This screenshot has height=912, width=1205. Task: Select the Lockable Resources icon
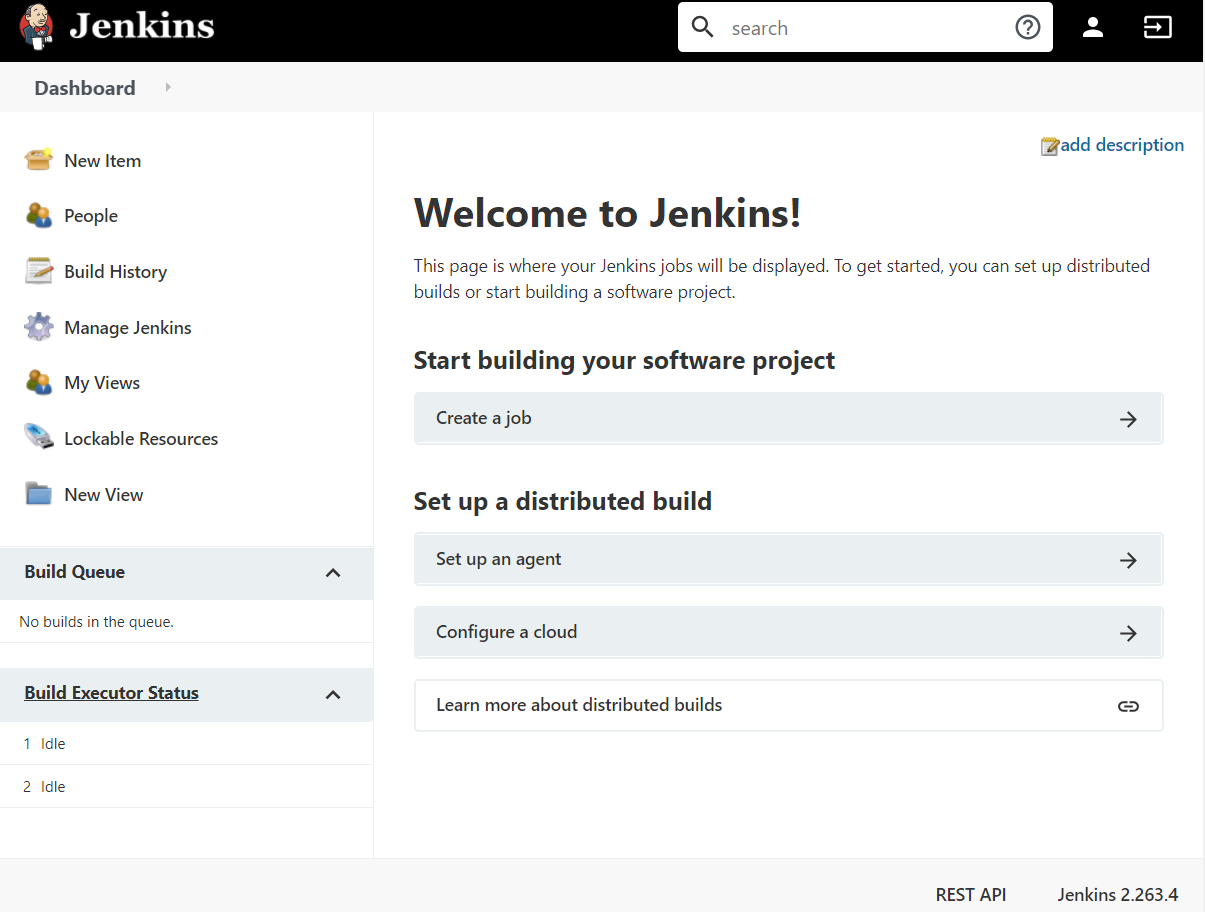pos(38,438)
